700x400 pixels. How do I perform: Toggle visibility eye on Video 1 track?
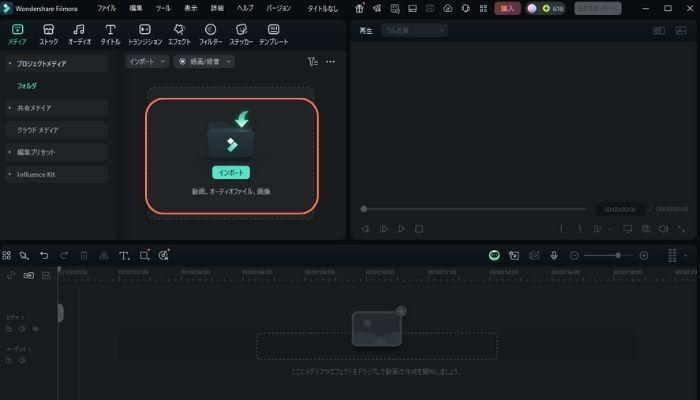35,329
